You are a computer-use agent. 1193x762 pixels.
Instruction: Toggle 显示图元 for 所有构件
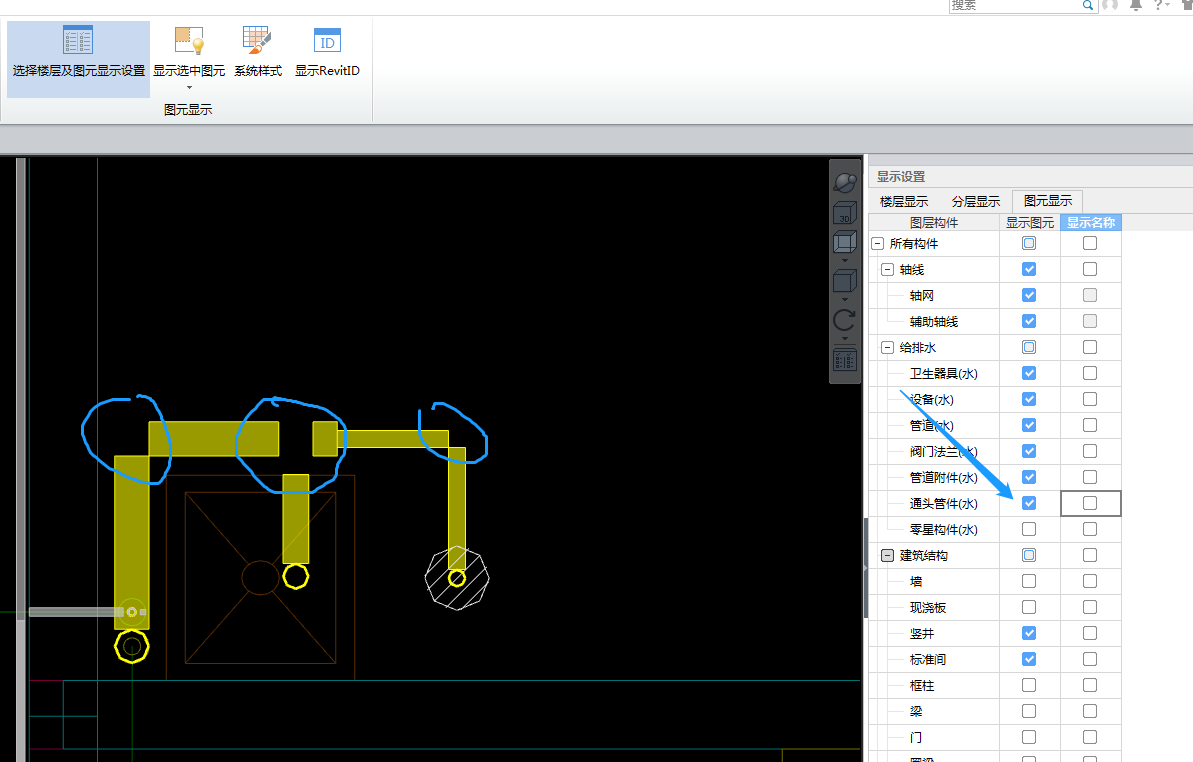pos(1029,243)
